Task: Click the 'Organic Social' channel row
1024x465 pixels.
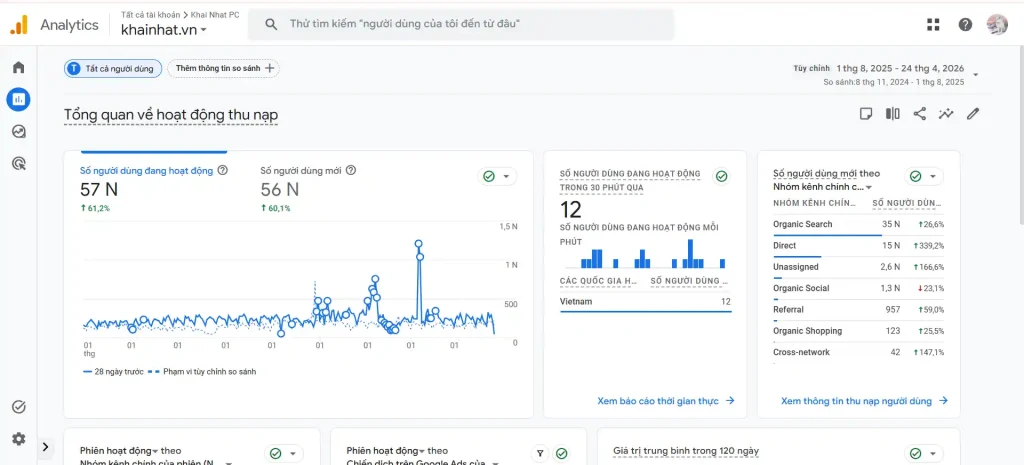Action: click(x=858, y=289)
